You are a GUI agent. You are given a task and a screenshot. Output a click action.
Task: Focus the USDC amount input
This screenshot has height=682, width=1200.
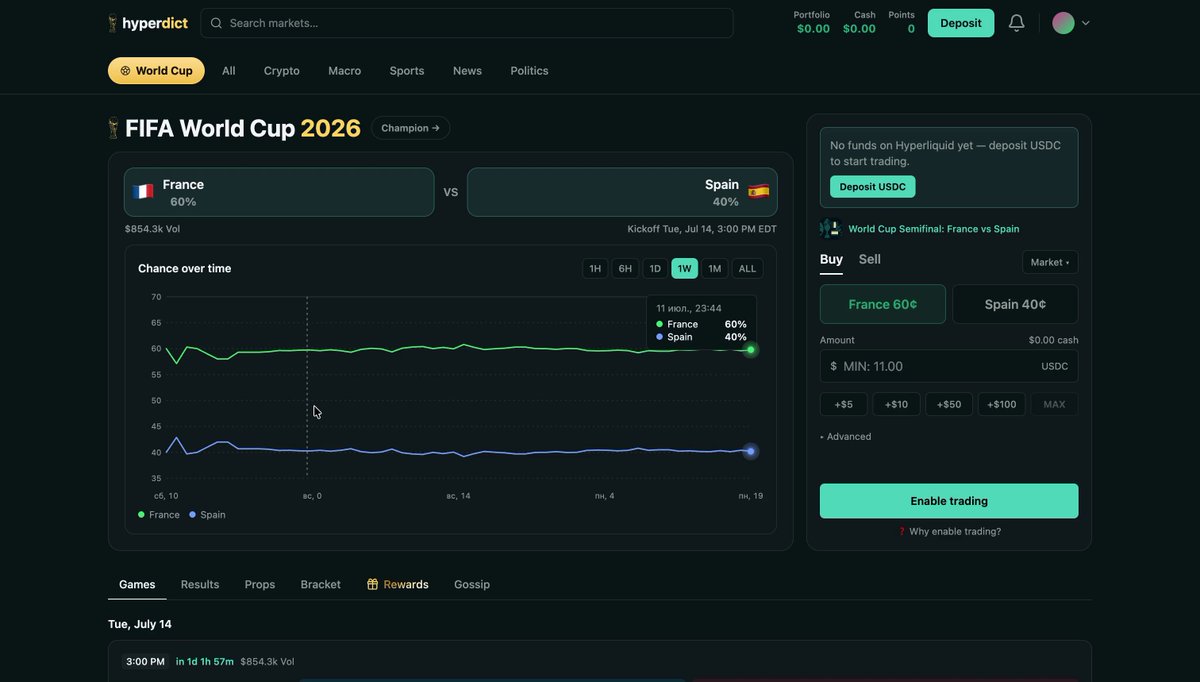pos(949,366)
